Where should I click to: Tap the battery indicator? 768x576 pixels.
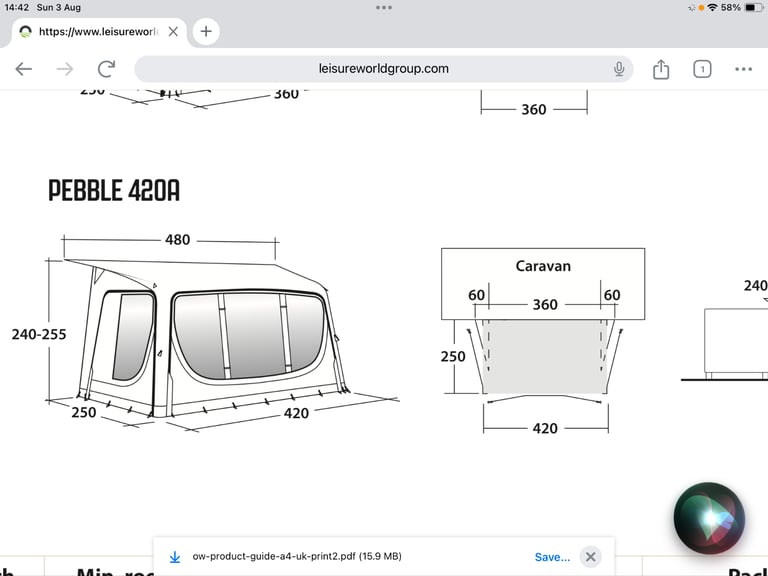(754, 7)
